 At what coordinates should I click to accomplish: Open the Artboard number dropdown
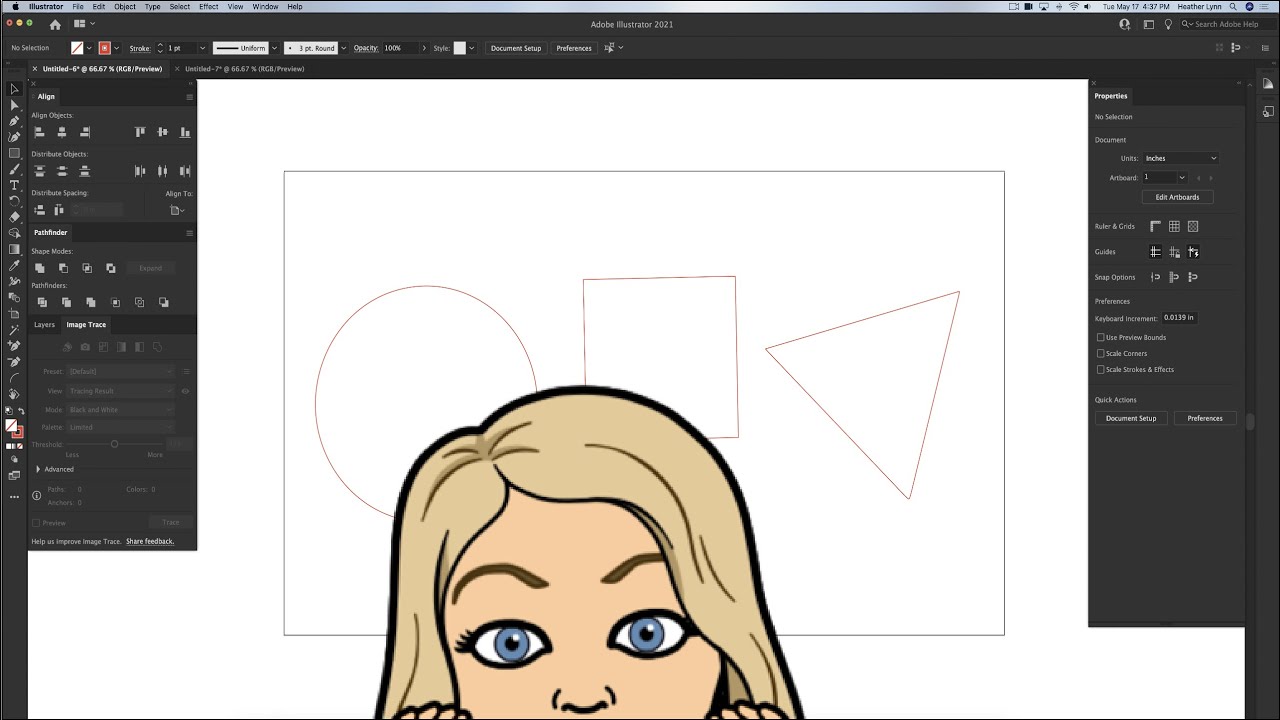1181,177
